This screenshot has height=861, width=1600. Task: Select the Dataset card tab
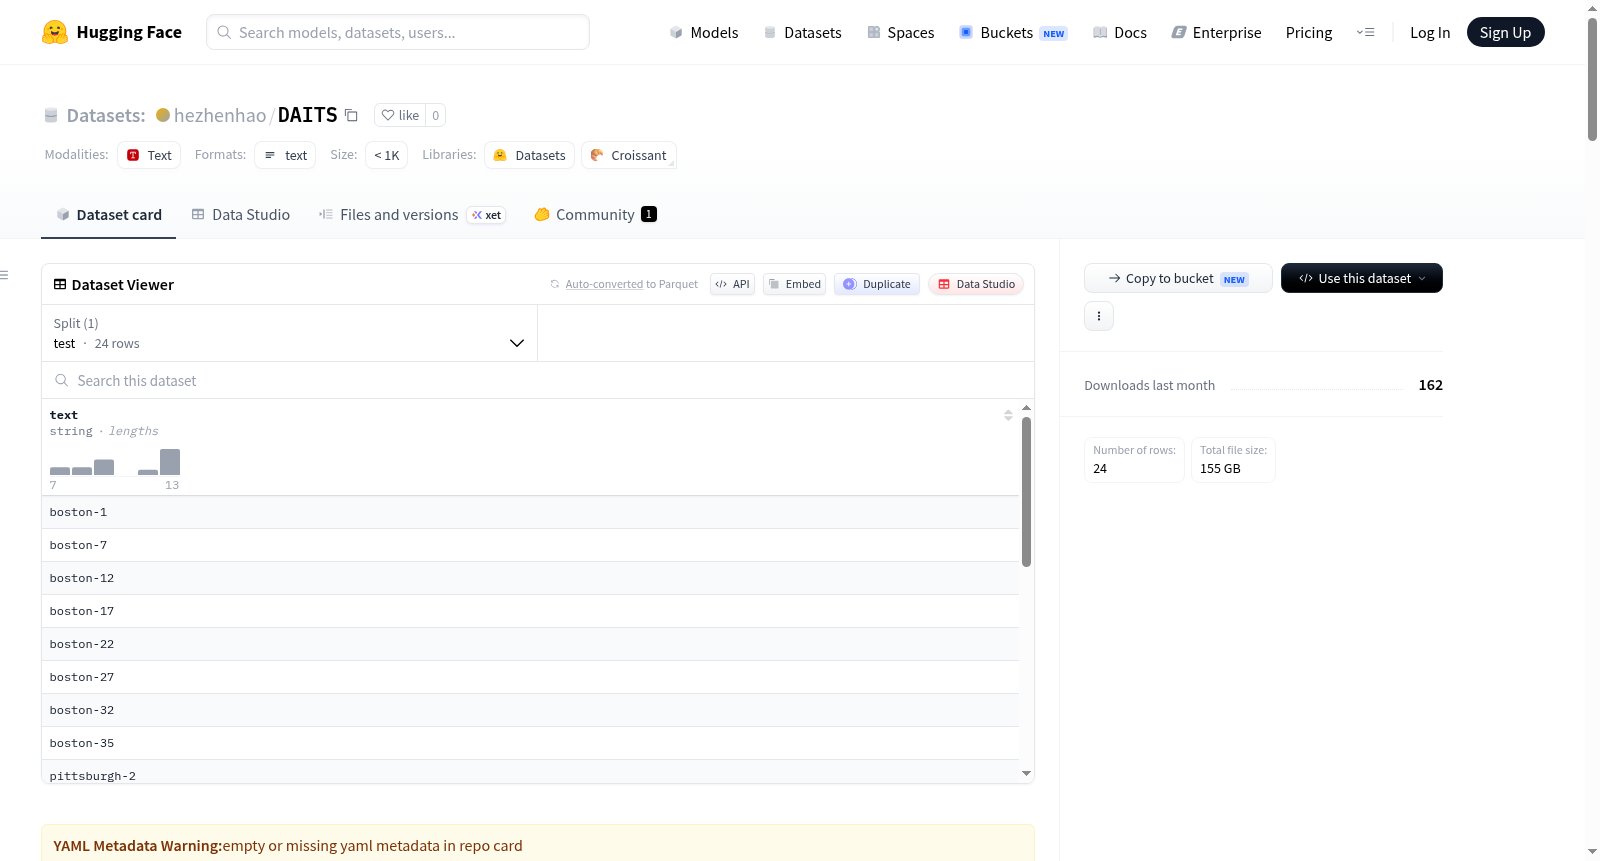pos(109,215)
